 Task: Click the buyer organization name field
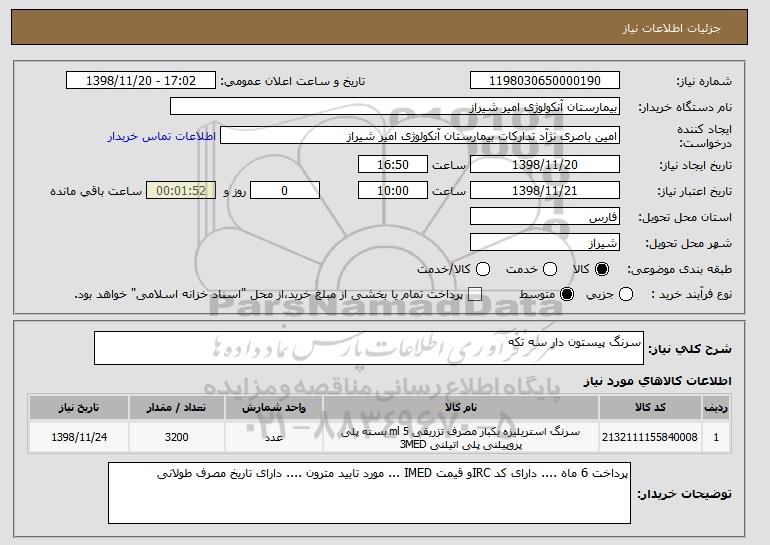click(x=395, y=107)
